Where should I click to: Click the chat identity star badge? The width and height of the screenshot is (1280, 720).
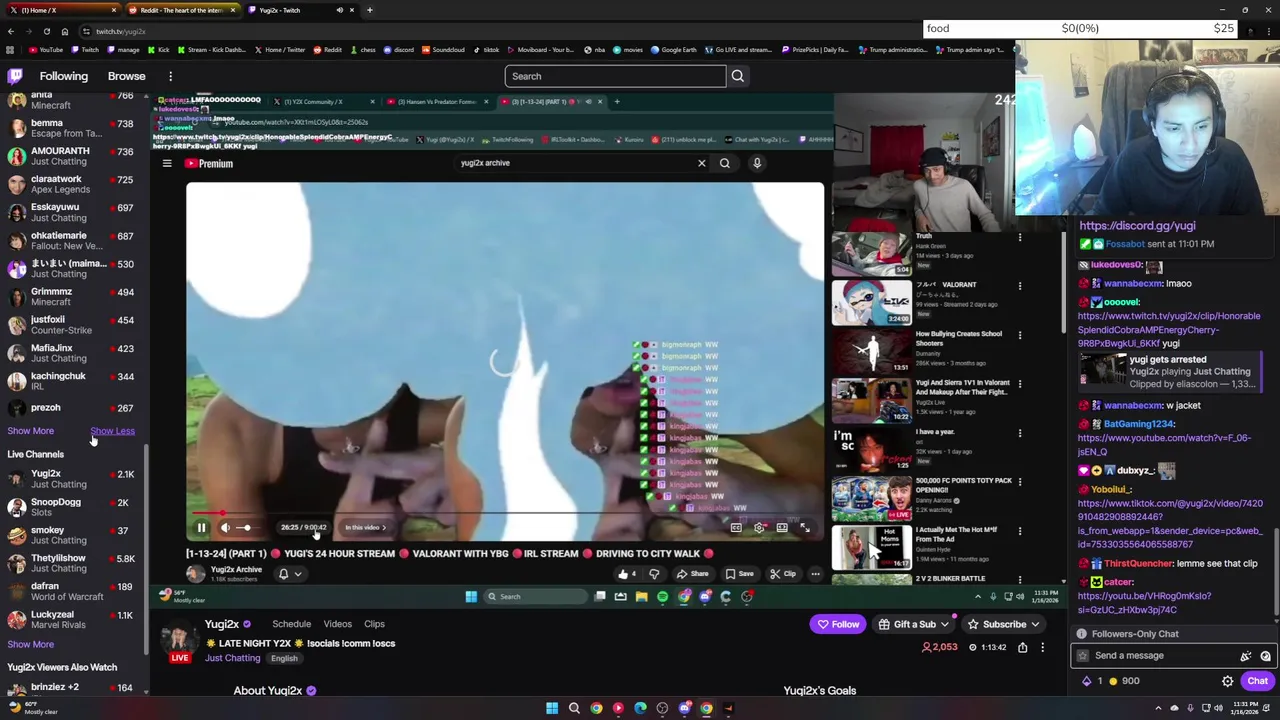[1083, 656]
